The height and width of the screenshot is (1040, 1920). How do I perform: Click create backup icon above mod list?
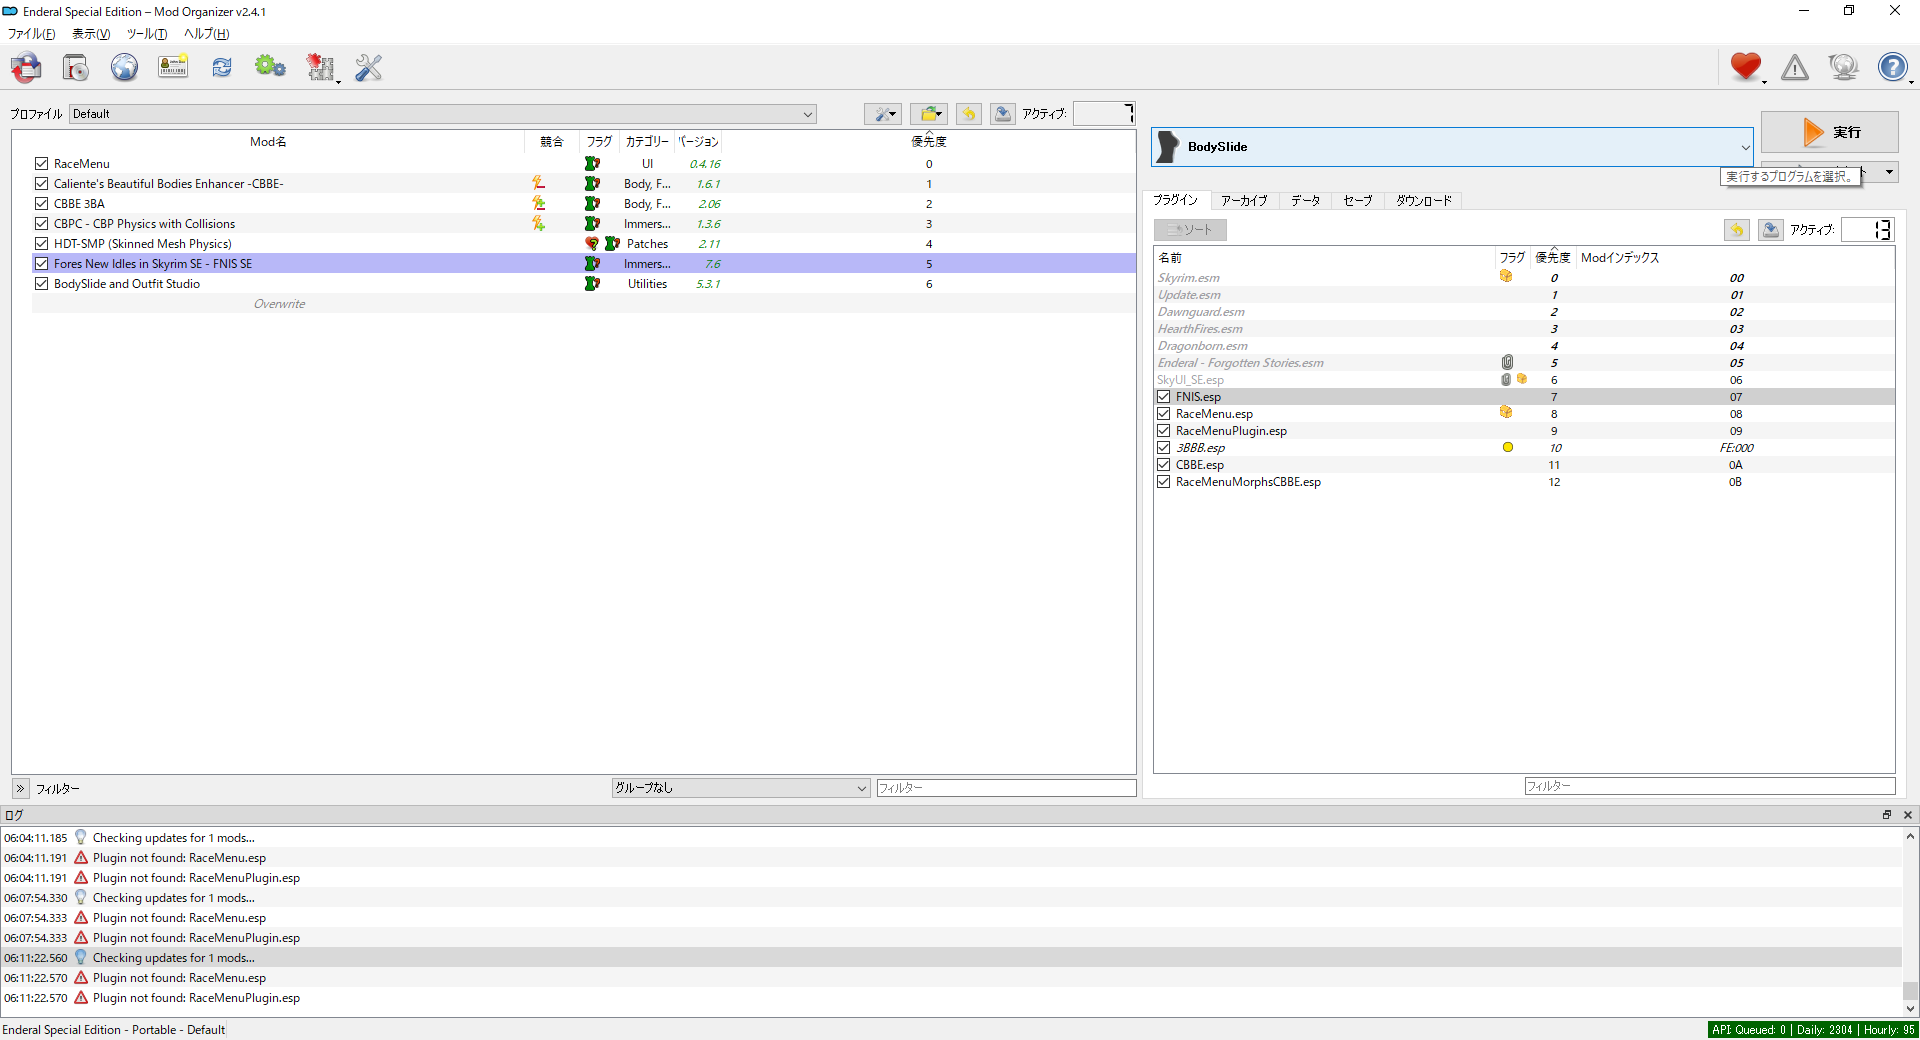pyautogui.click(x=1003, y=114)
